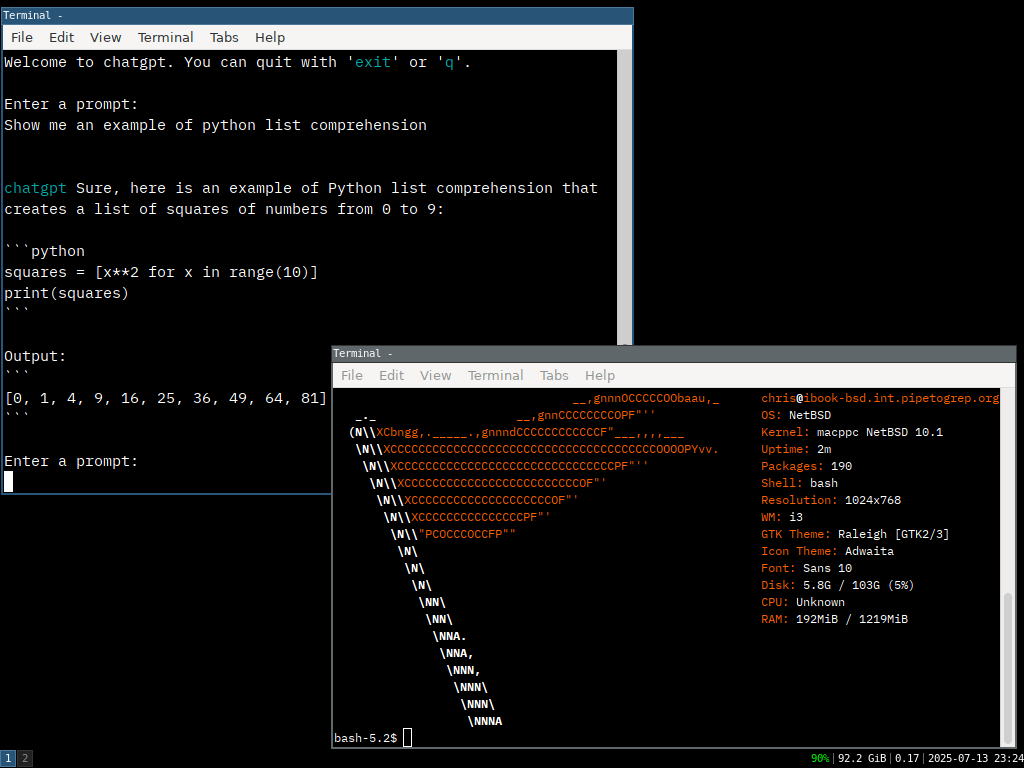Open Terminal menu in bash terminal window
Viewport: 1024px width, 768px height.
tap(495, 375)
